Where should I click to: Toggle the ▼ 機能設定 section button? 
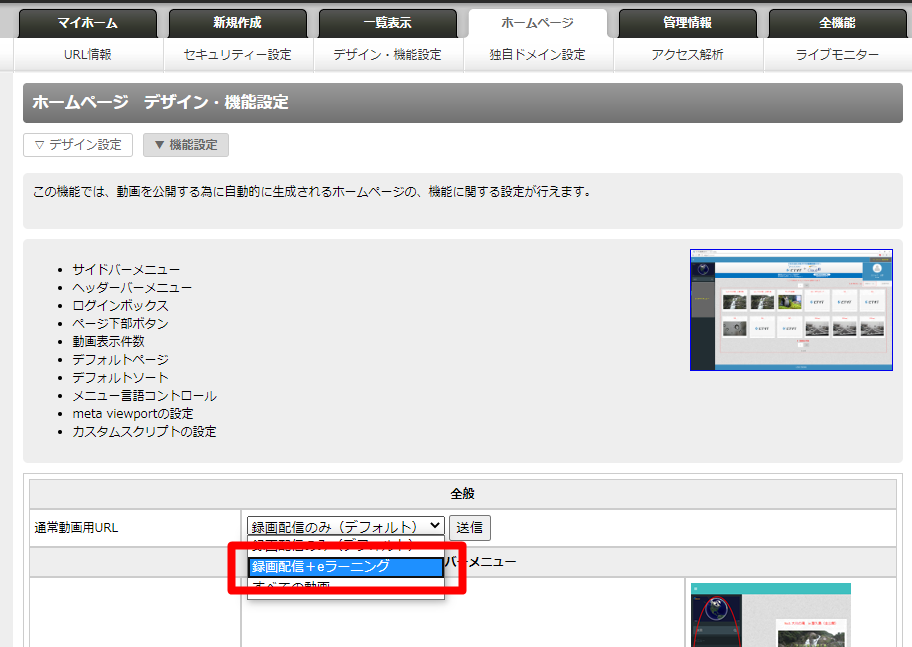tap(186, 145)
